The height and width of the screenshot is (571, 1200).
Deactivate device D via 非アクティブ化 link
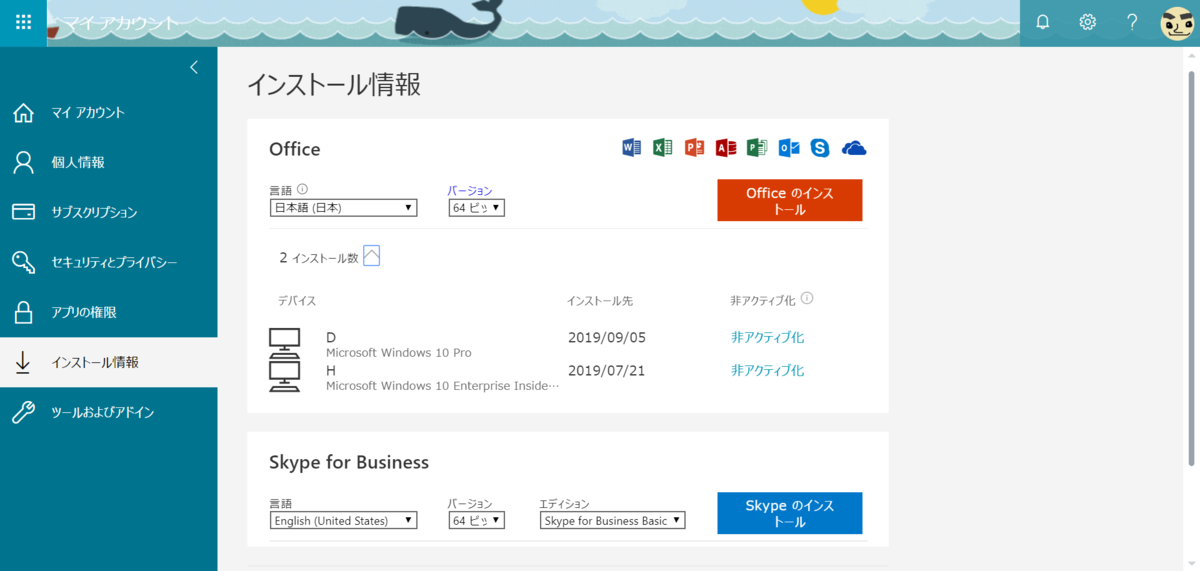coord(767,337)
